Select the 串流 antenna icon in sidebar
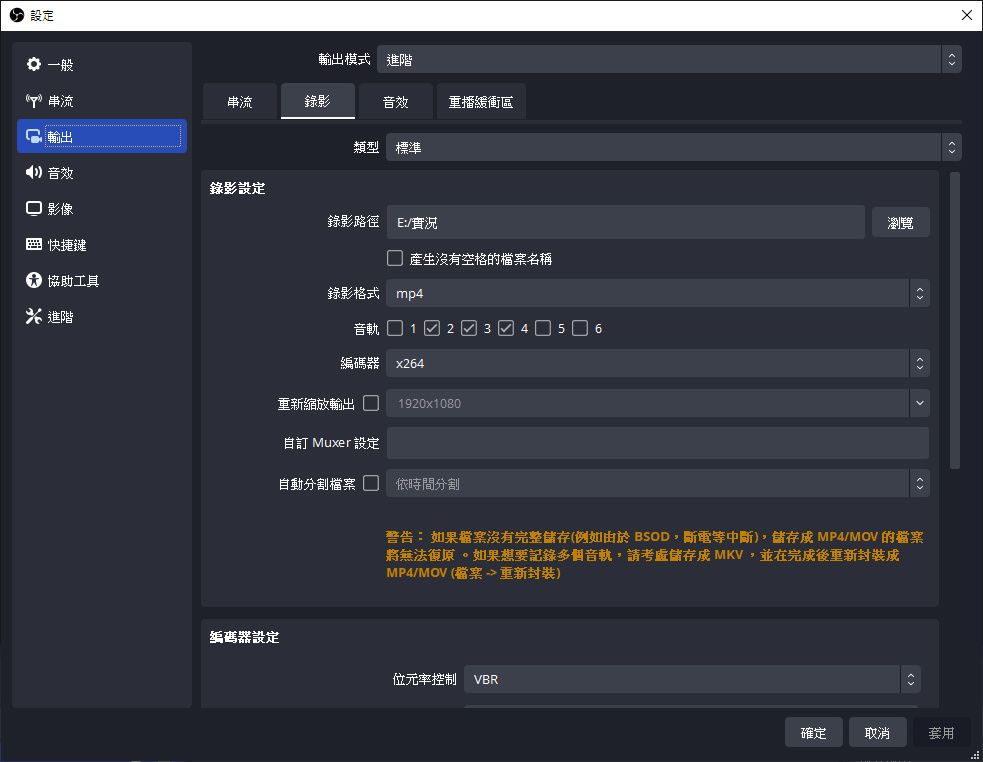This screenshot has height=762, width=983. [34, 100]
